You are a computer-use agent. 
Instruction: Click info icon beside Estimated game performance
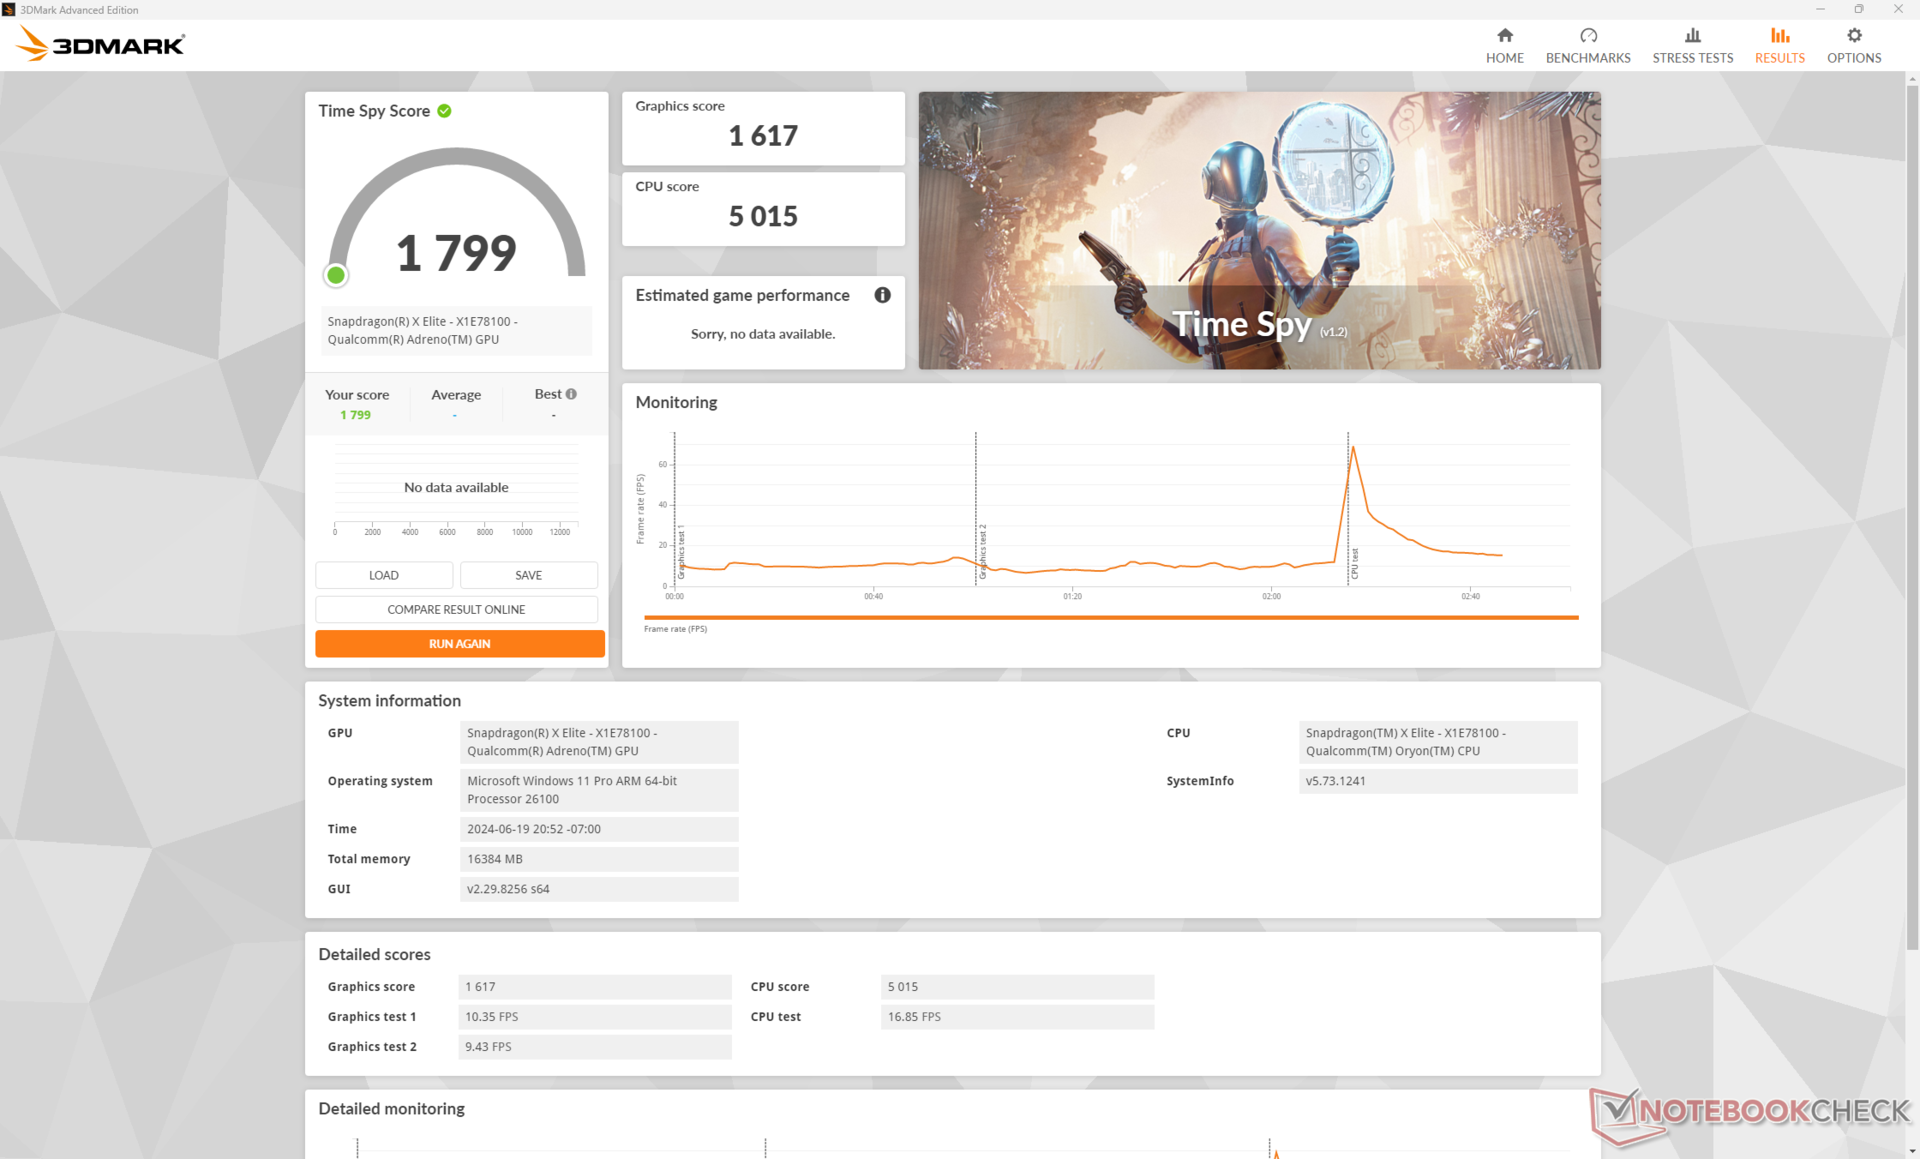click(882, 295)
